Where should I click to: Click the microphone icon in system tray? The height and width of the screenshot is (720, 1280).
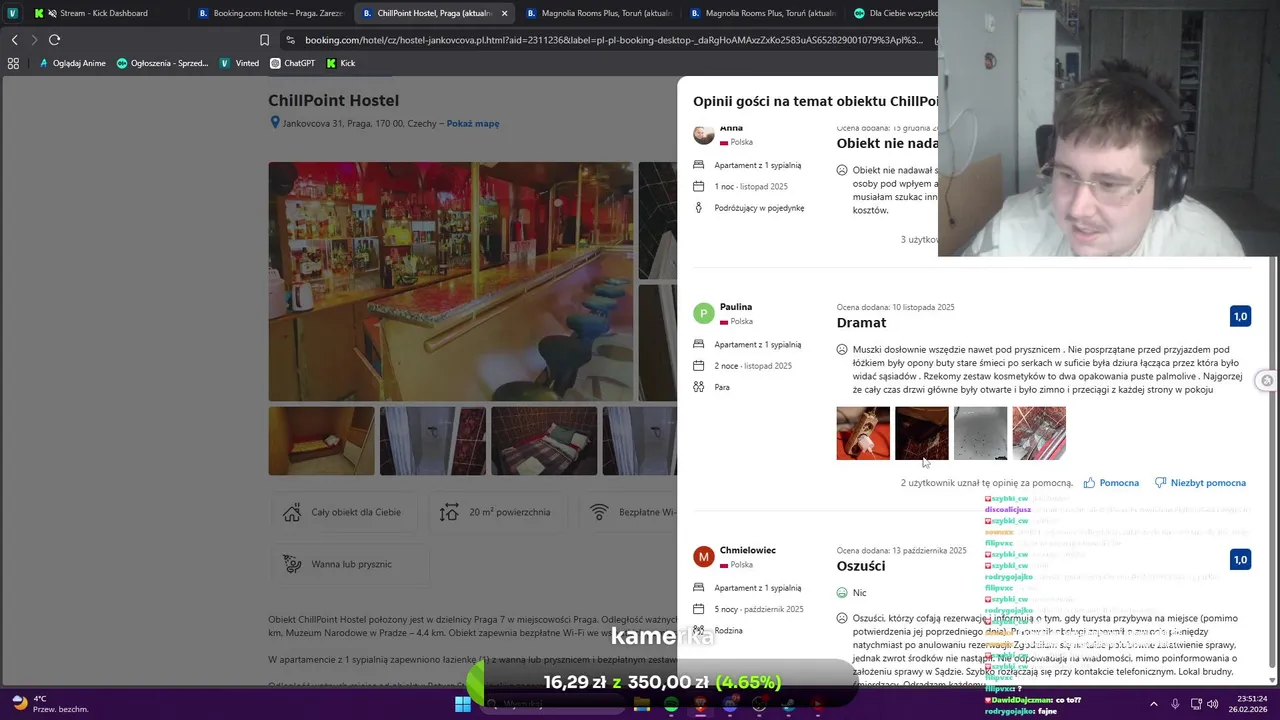[1175, 704]
